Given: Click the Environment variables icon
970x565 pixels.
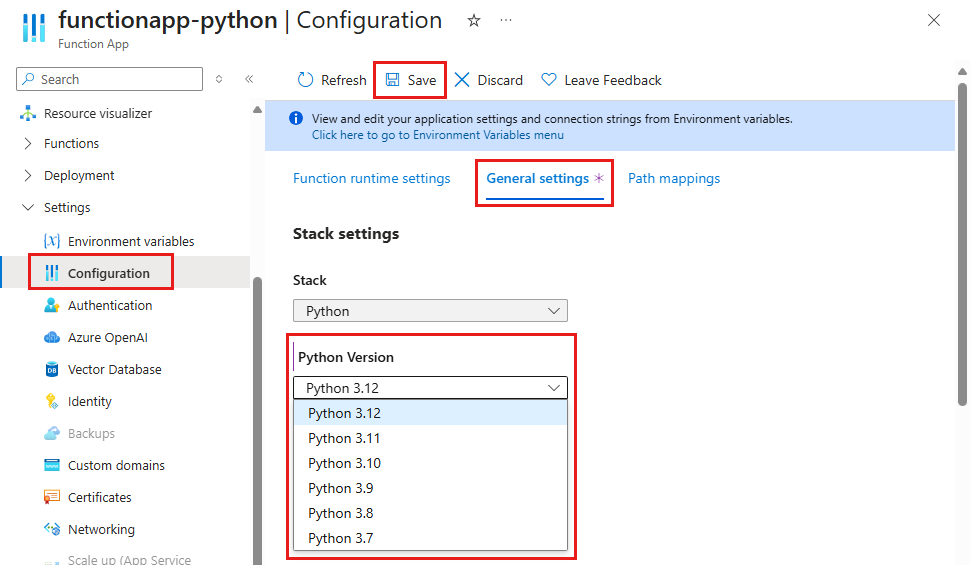Looking at the screenshot, I should click(x=52, y=241).
